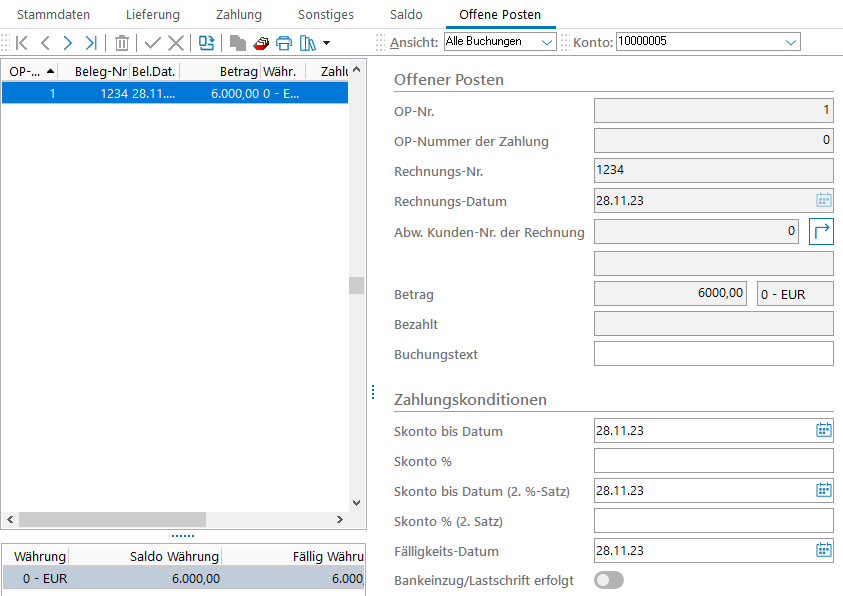
Task: Sort by Beleg-Nr column header
Action: [x=100, y=71]
